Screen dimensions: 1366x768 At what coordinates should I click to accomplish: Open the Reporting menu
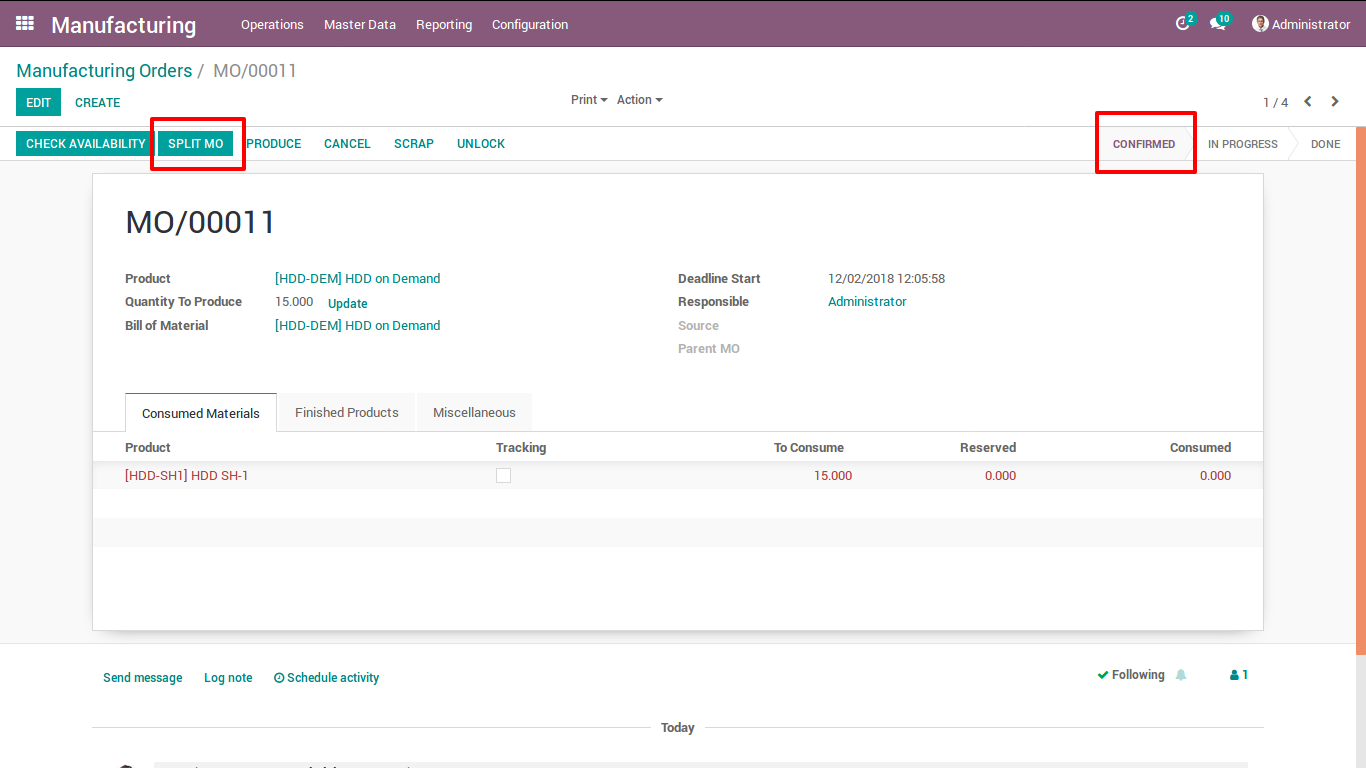point(444,24)
